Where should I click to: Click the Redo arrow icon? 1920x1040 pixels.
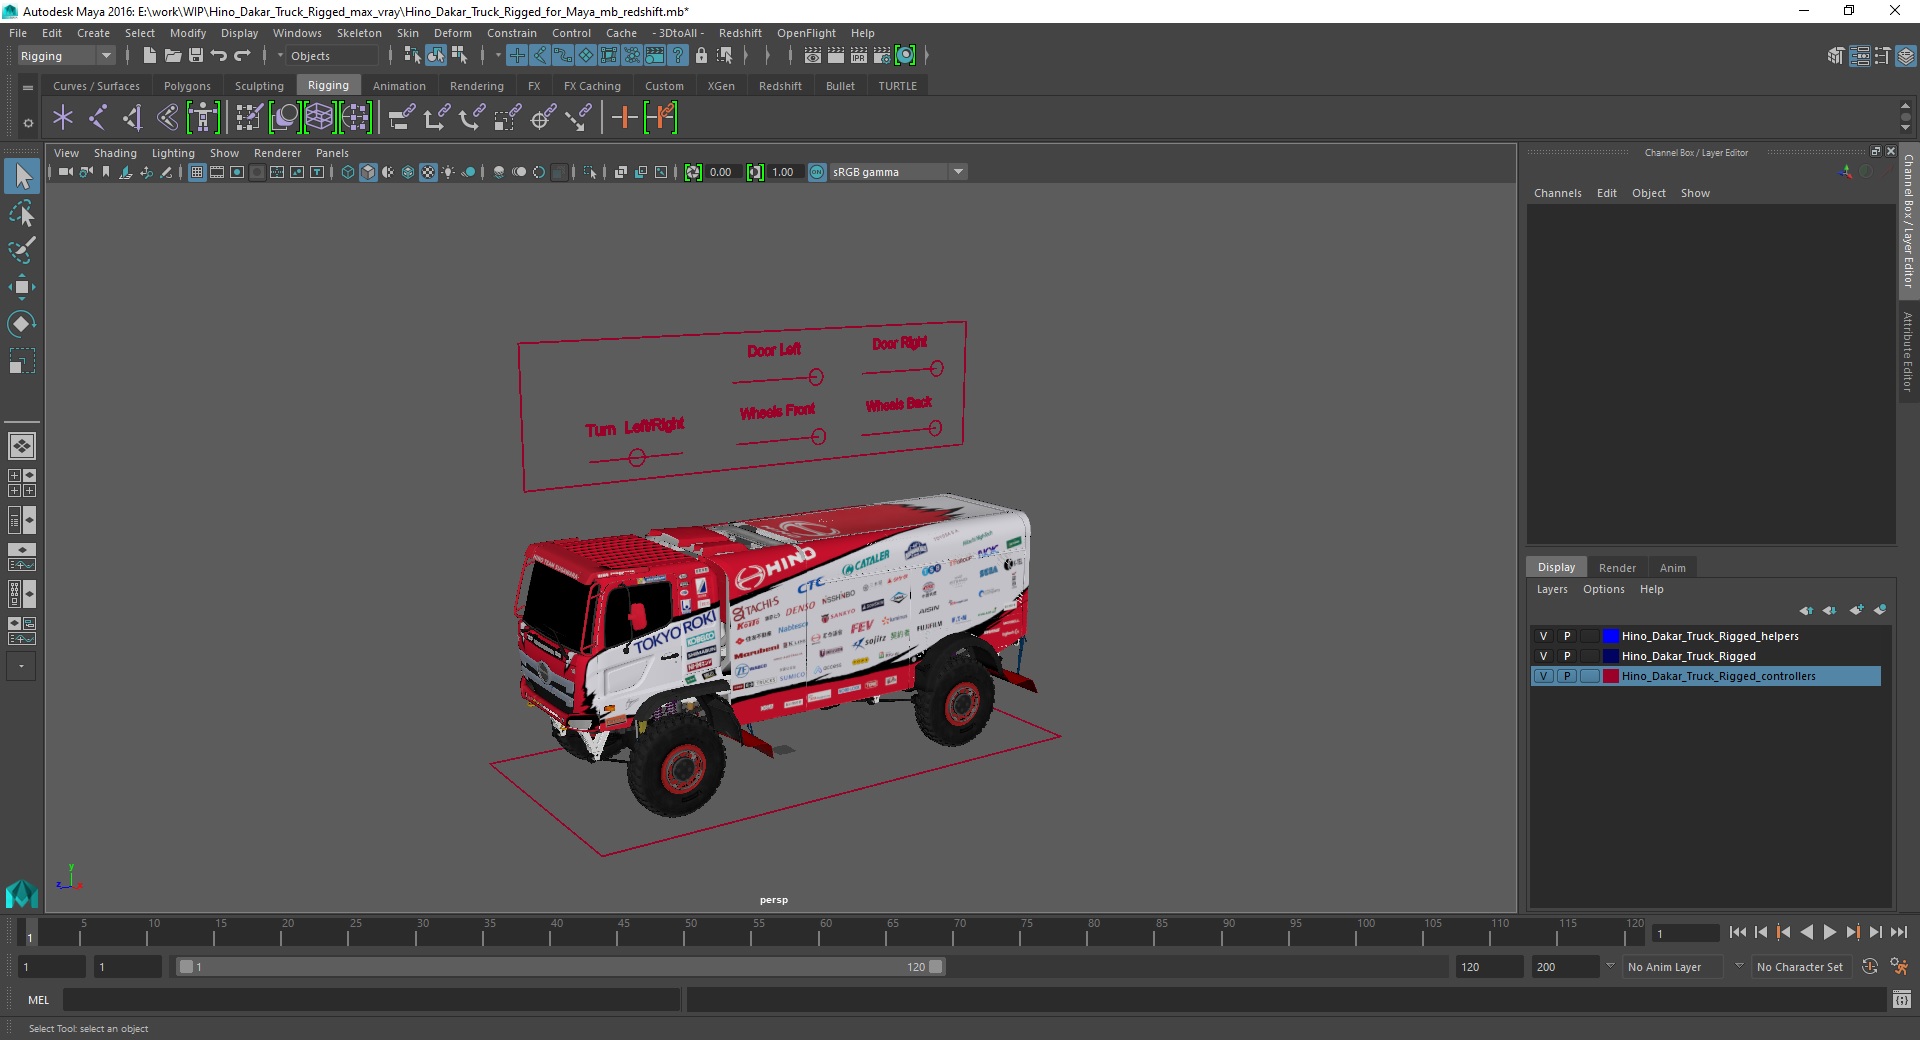point(242,56)
